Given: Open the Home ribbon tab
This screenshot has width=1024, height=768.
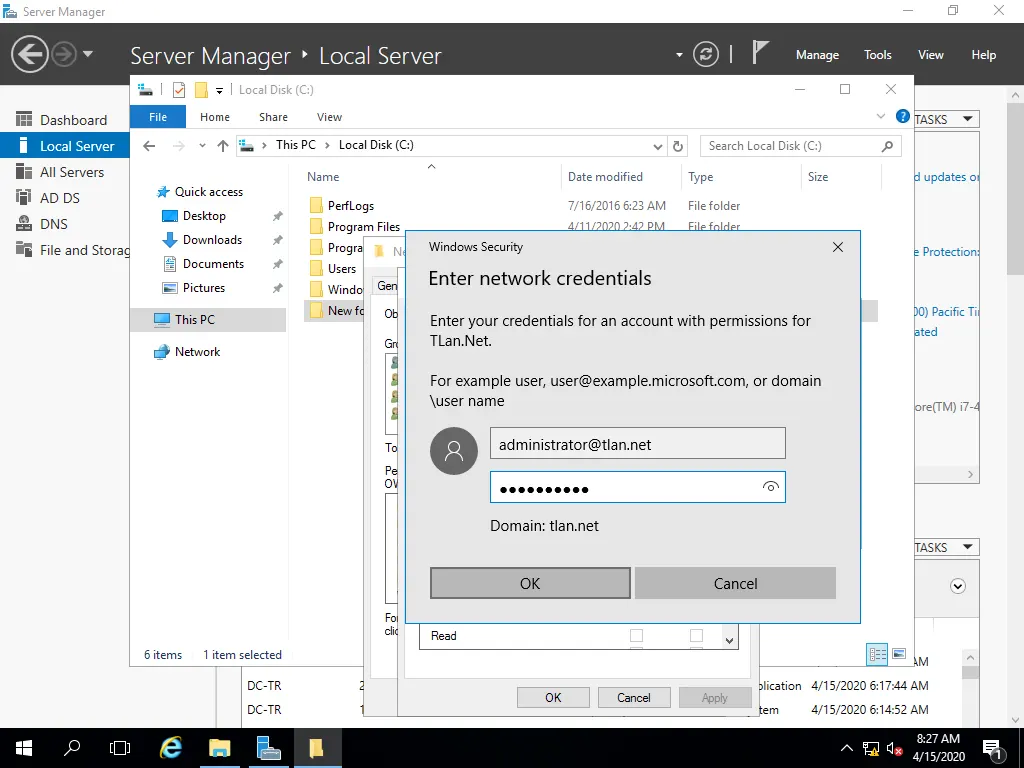Looking at the screenshot, I should 215,117.
